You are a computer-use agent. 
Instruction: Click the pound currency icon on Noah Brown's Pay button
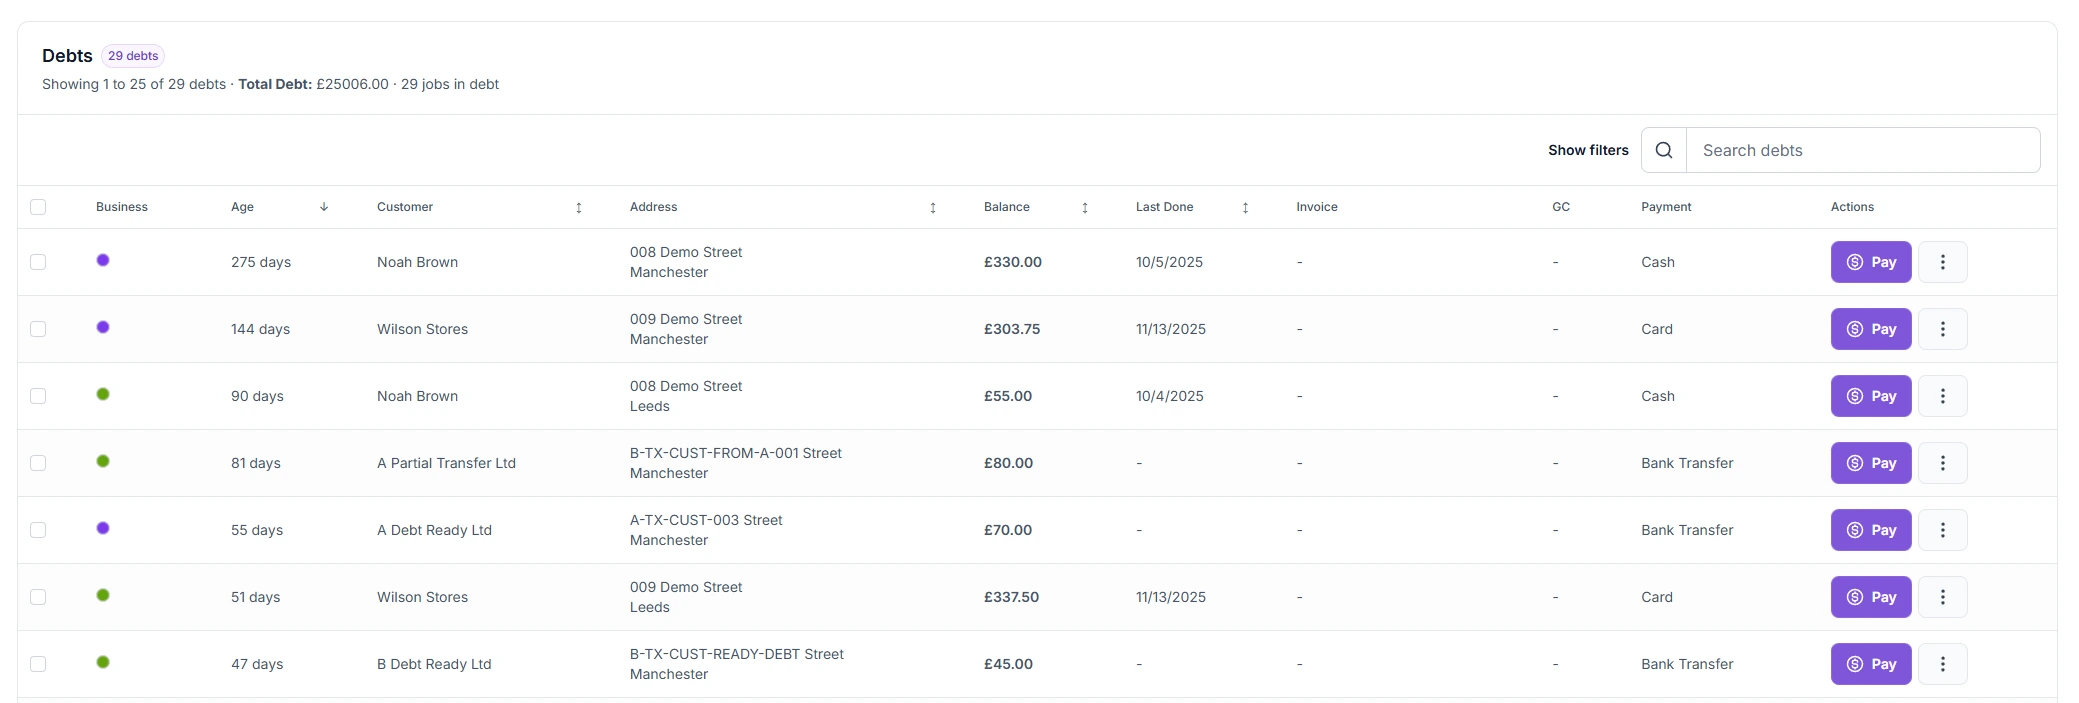[x=1854, y=262]
